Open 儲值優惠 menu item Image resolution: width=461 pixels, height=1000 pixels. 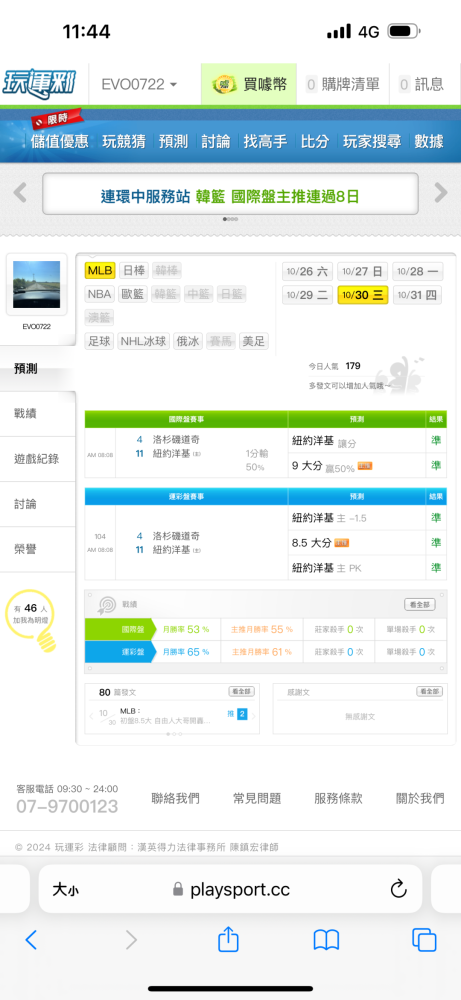click(x=60, y=141)
